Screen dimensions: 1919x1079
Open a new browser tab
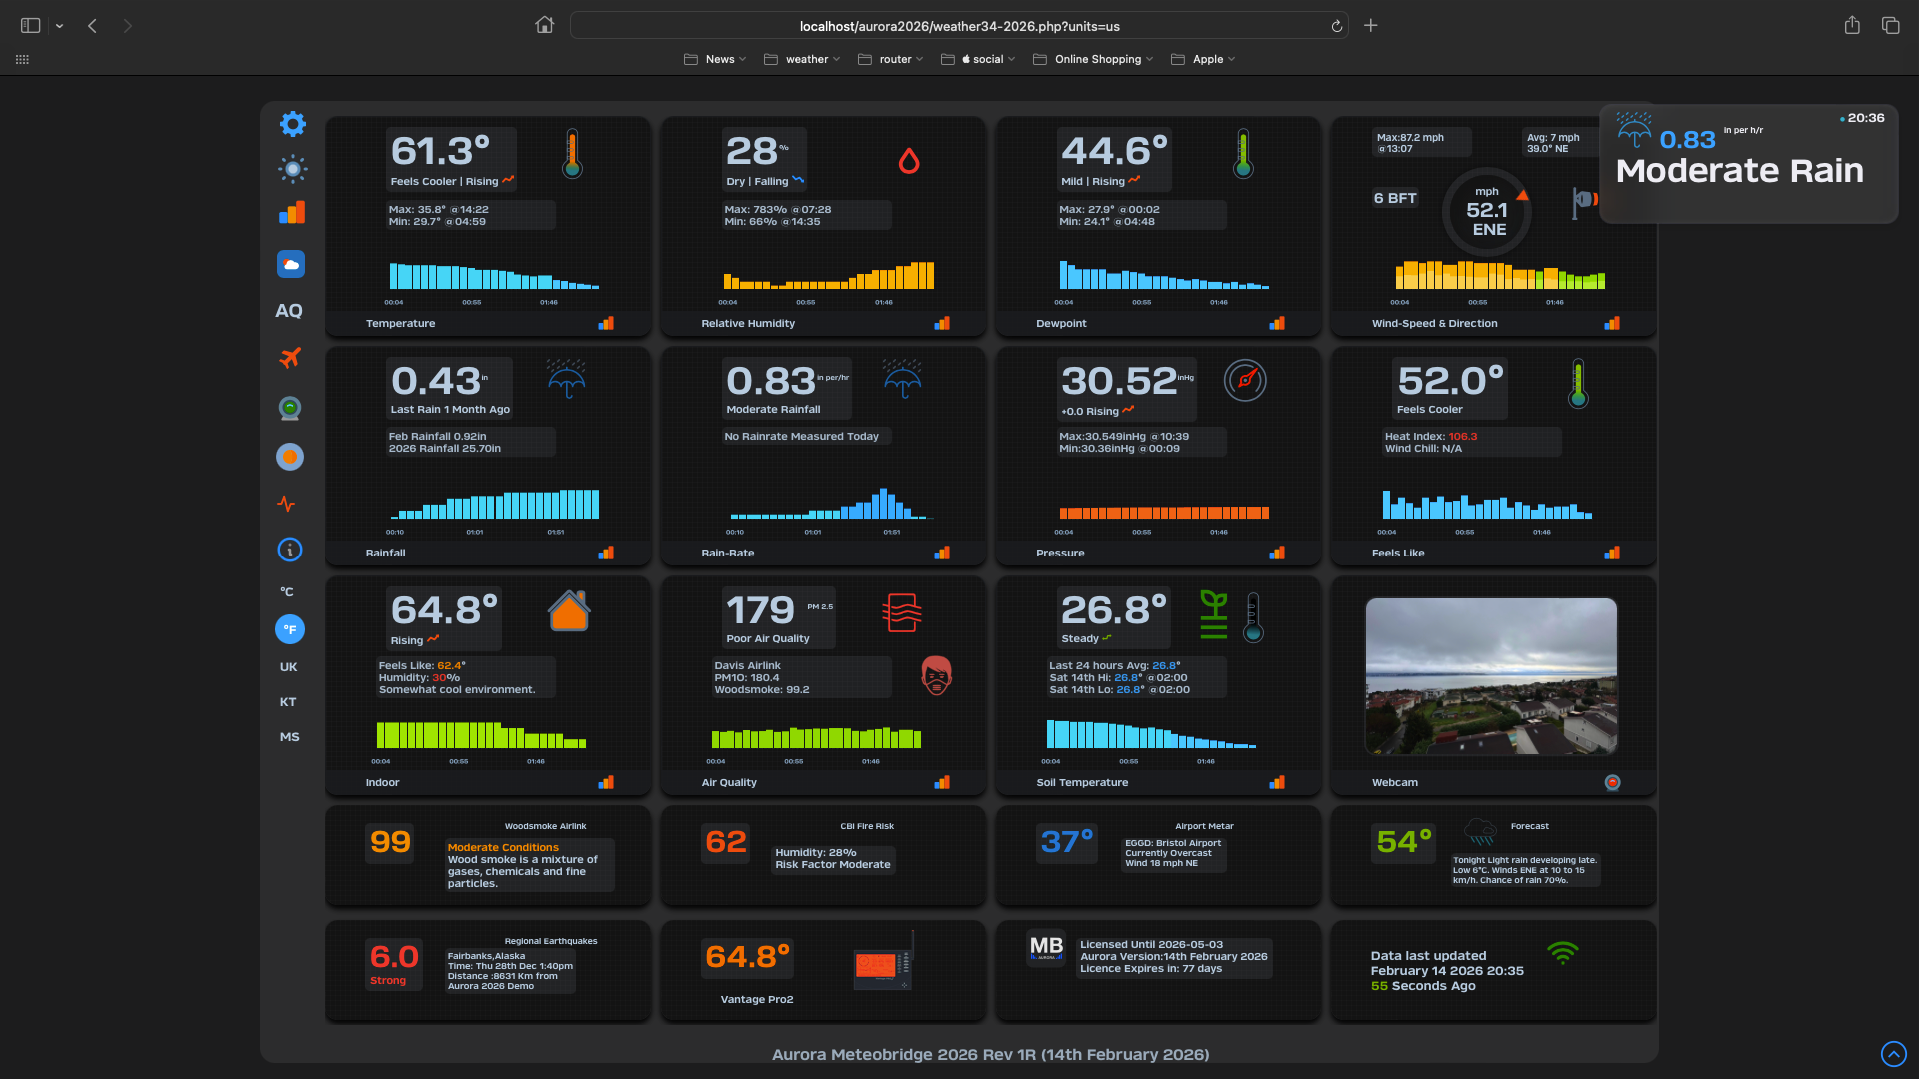coord(1370,26)
